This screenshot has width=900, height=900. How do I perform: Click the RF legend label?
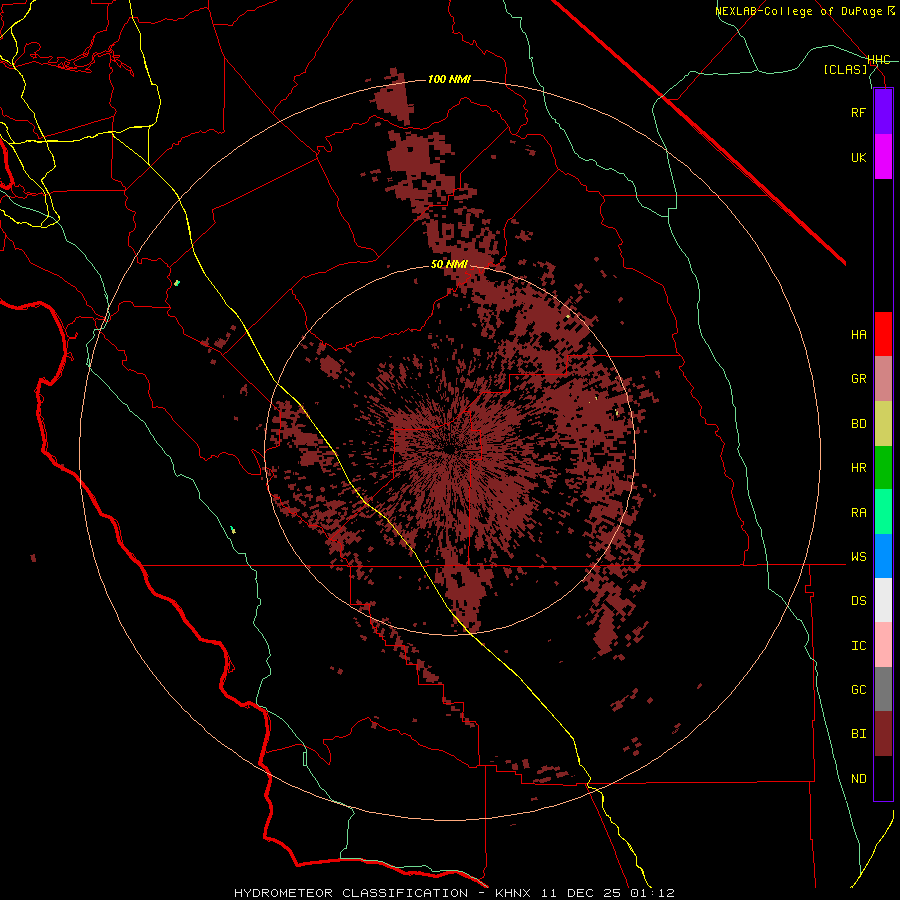point(859,112)
